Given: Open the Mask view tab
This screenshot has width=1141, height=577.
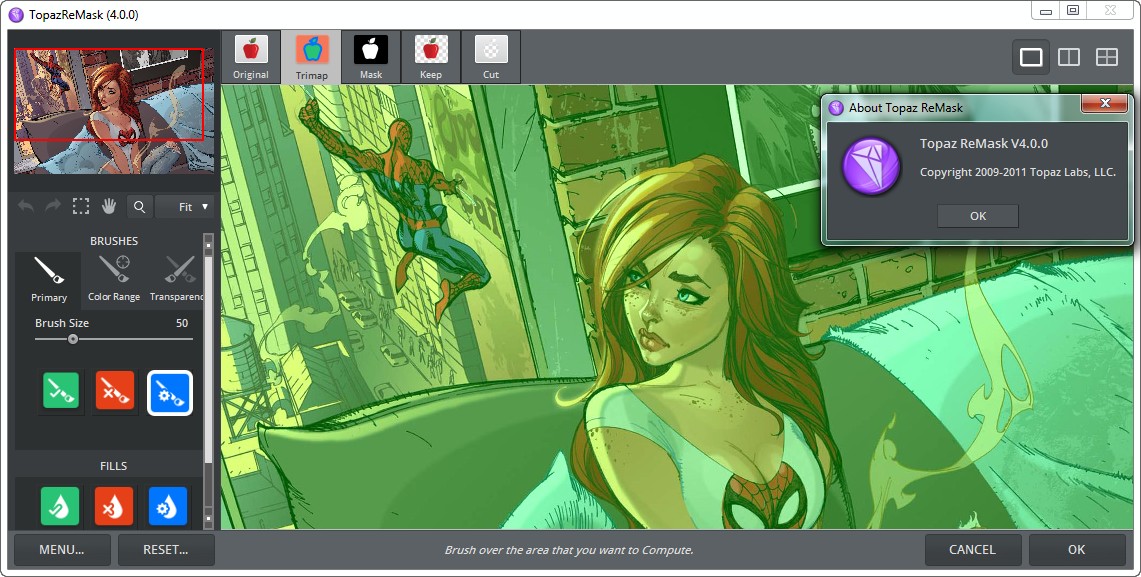Looking at the screenshot, I should pyautogui.click(x=371, y=57).
